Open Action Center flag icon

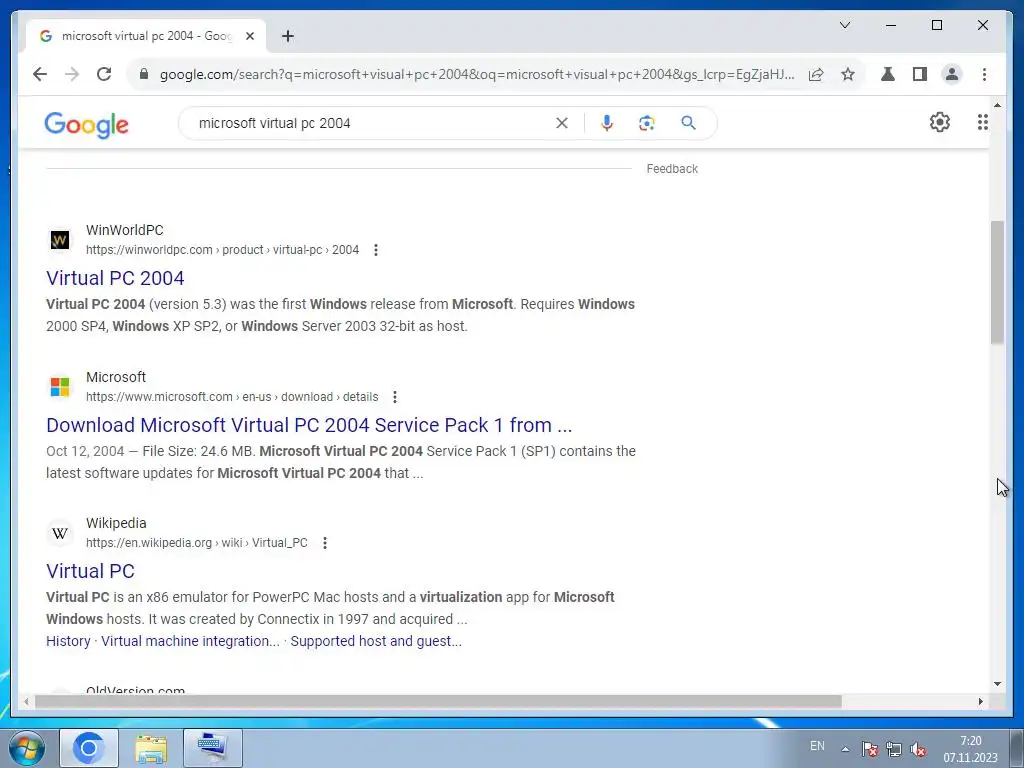click(x=869, y=749)
